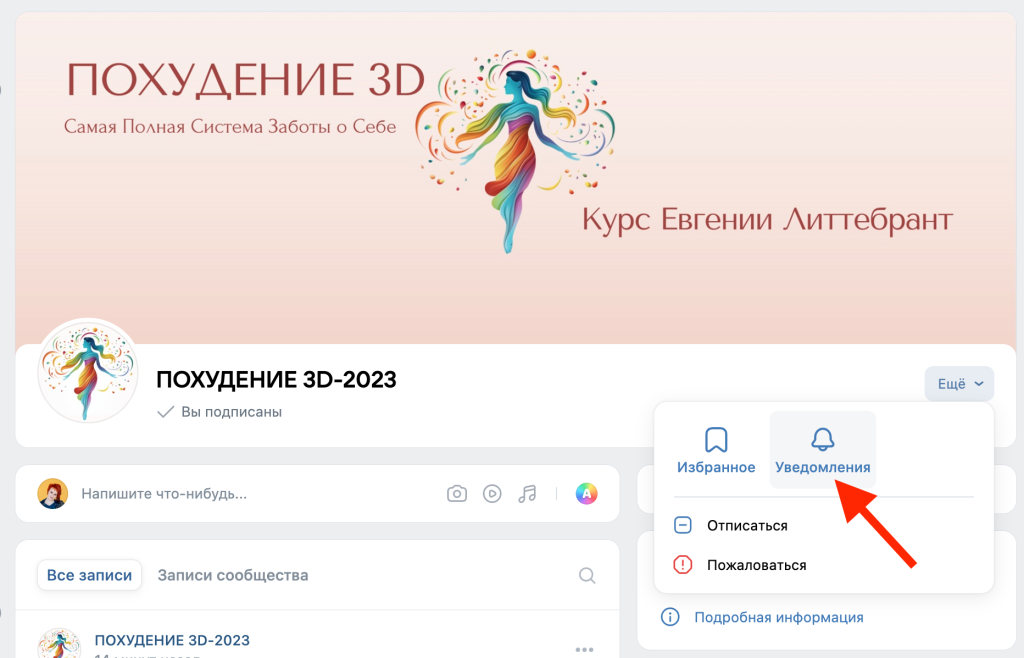The height and width of the screenshot is (658, 1024).
Task: Click the info icon beside Подробная информация
Action: tap(670, 617)
